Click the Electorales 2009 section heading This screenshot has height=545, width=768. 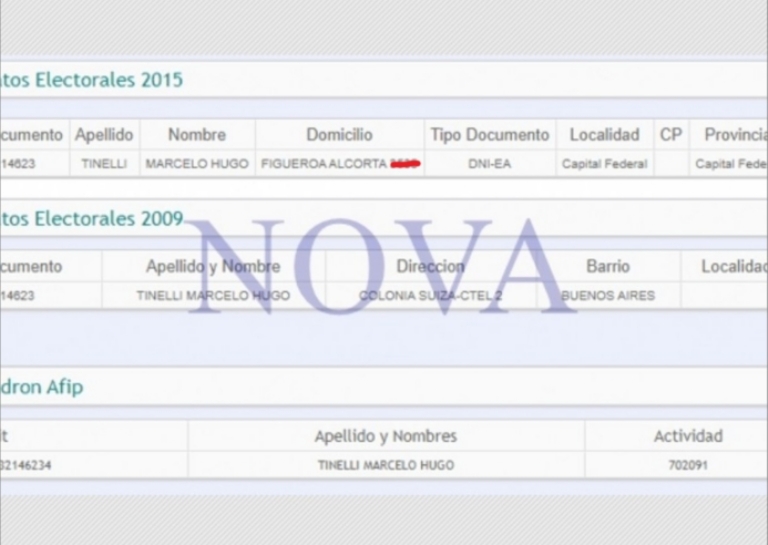(x=92, y=218)
